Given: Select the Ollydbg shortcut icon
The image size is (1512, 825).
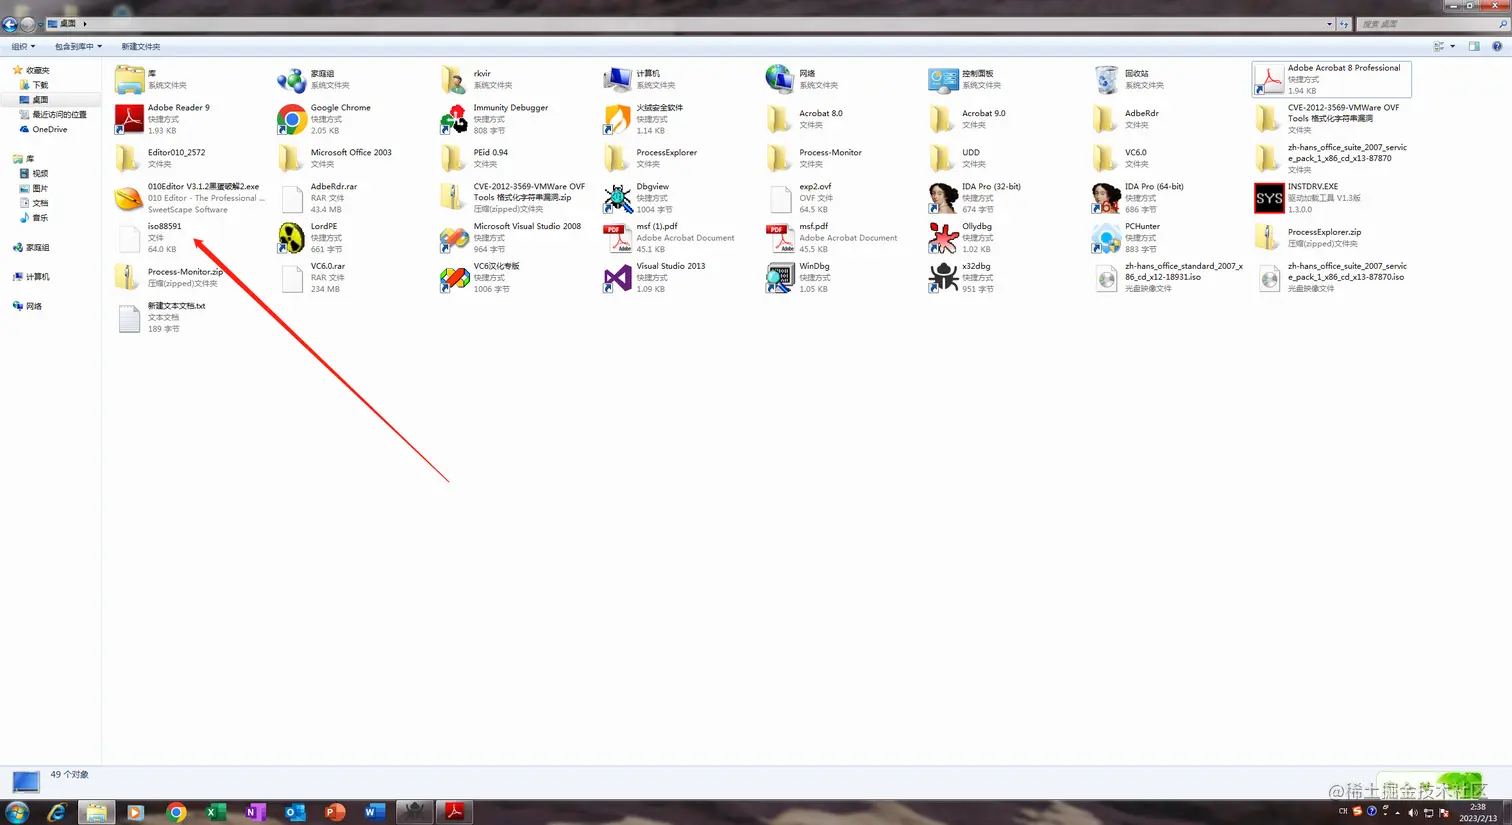Looking at the screenshot, I should point(943,238).
